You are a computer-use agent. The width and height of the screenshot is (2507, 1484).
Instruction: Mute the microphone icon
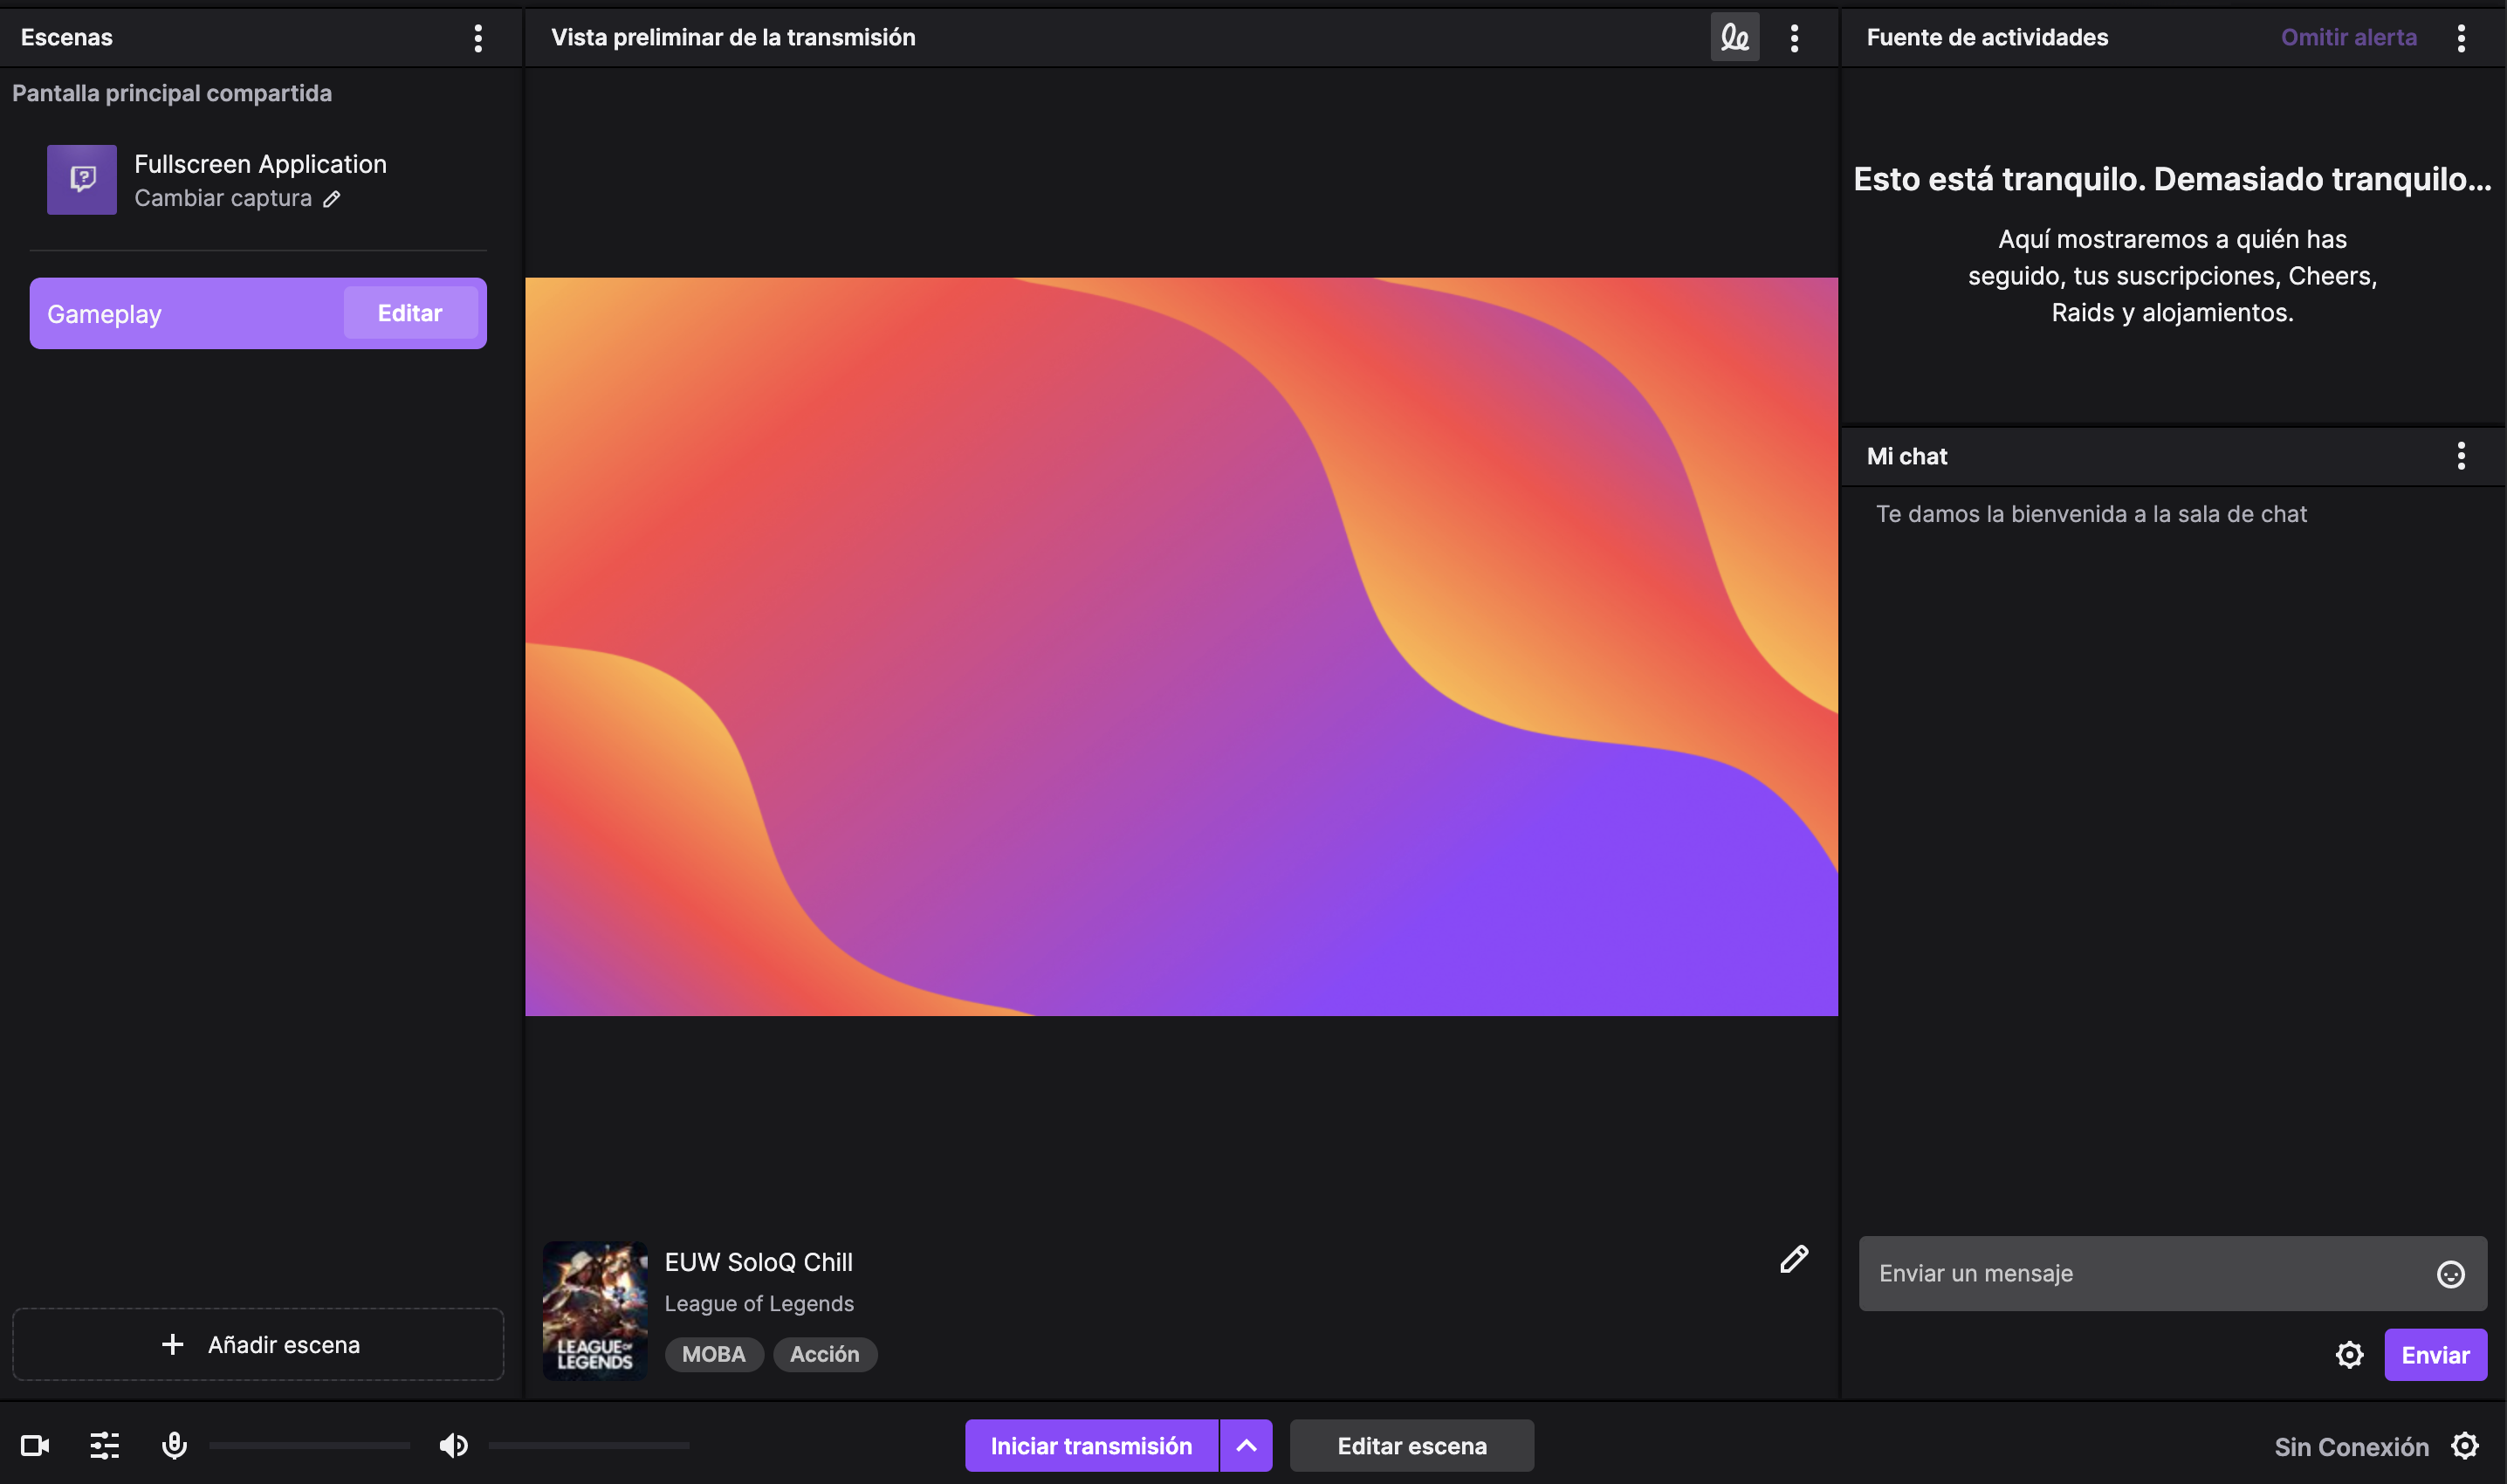174,1446
